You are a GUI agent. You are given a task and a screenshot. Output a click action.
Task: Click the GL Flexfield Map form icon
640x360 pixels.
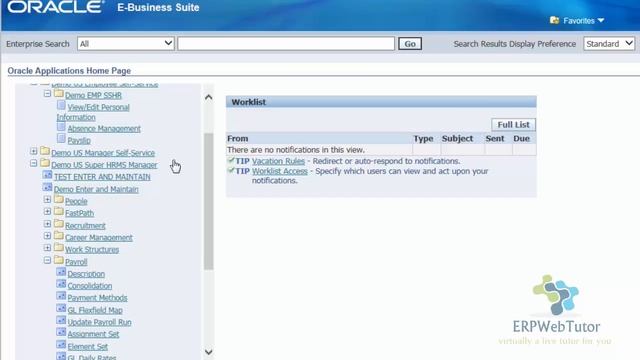[x=61, y=308]
